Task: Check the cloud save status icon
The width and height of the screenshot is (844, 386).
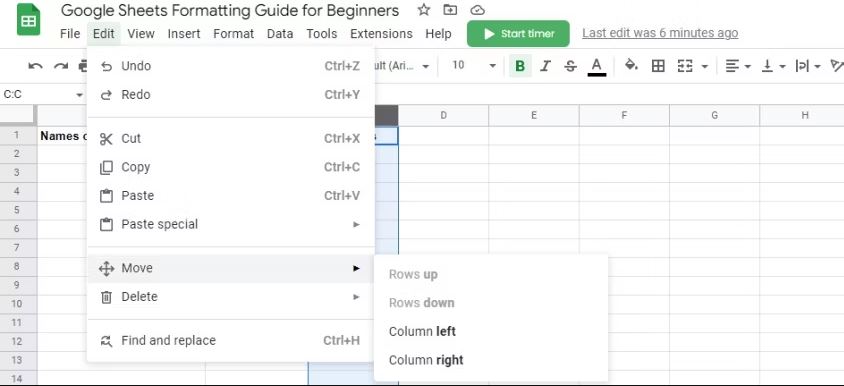Action: pos(477,10)
